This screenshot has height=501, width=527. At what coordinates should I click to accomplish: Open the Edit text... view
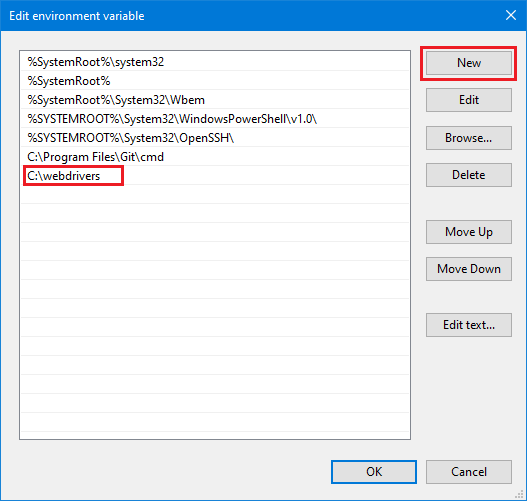point(469,325)
